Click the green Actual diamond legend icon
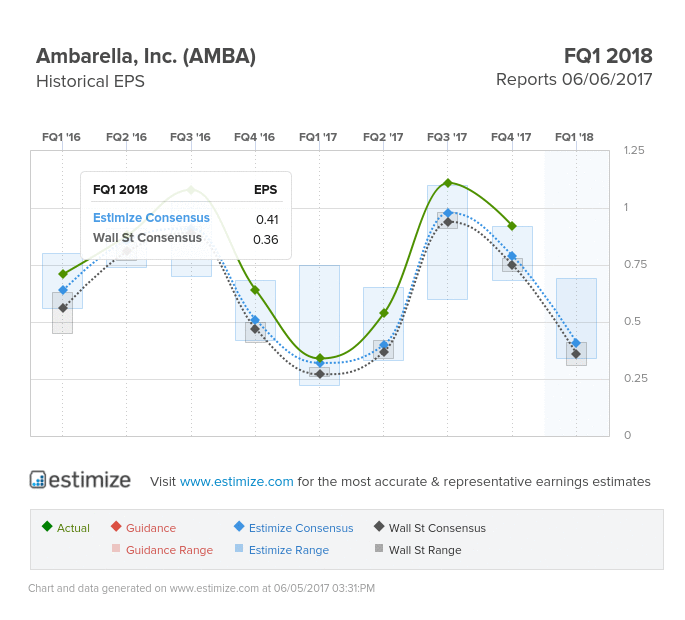 click(x=47, y=526)
